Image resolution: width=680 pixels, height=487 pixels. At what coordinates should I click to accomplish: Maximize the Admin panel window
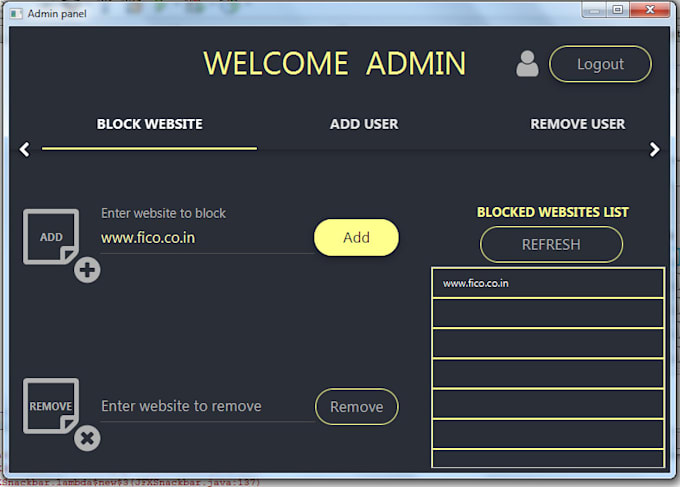click(x=618, y=10)
